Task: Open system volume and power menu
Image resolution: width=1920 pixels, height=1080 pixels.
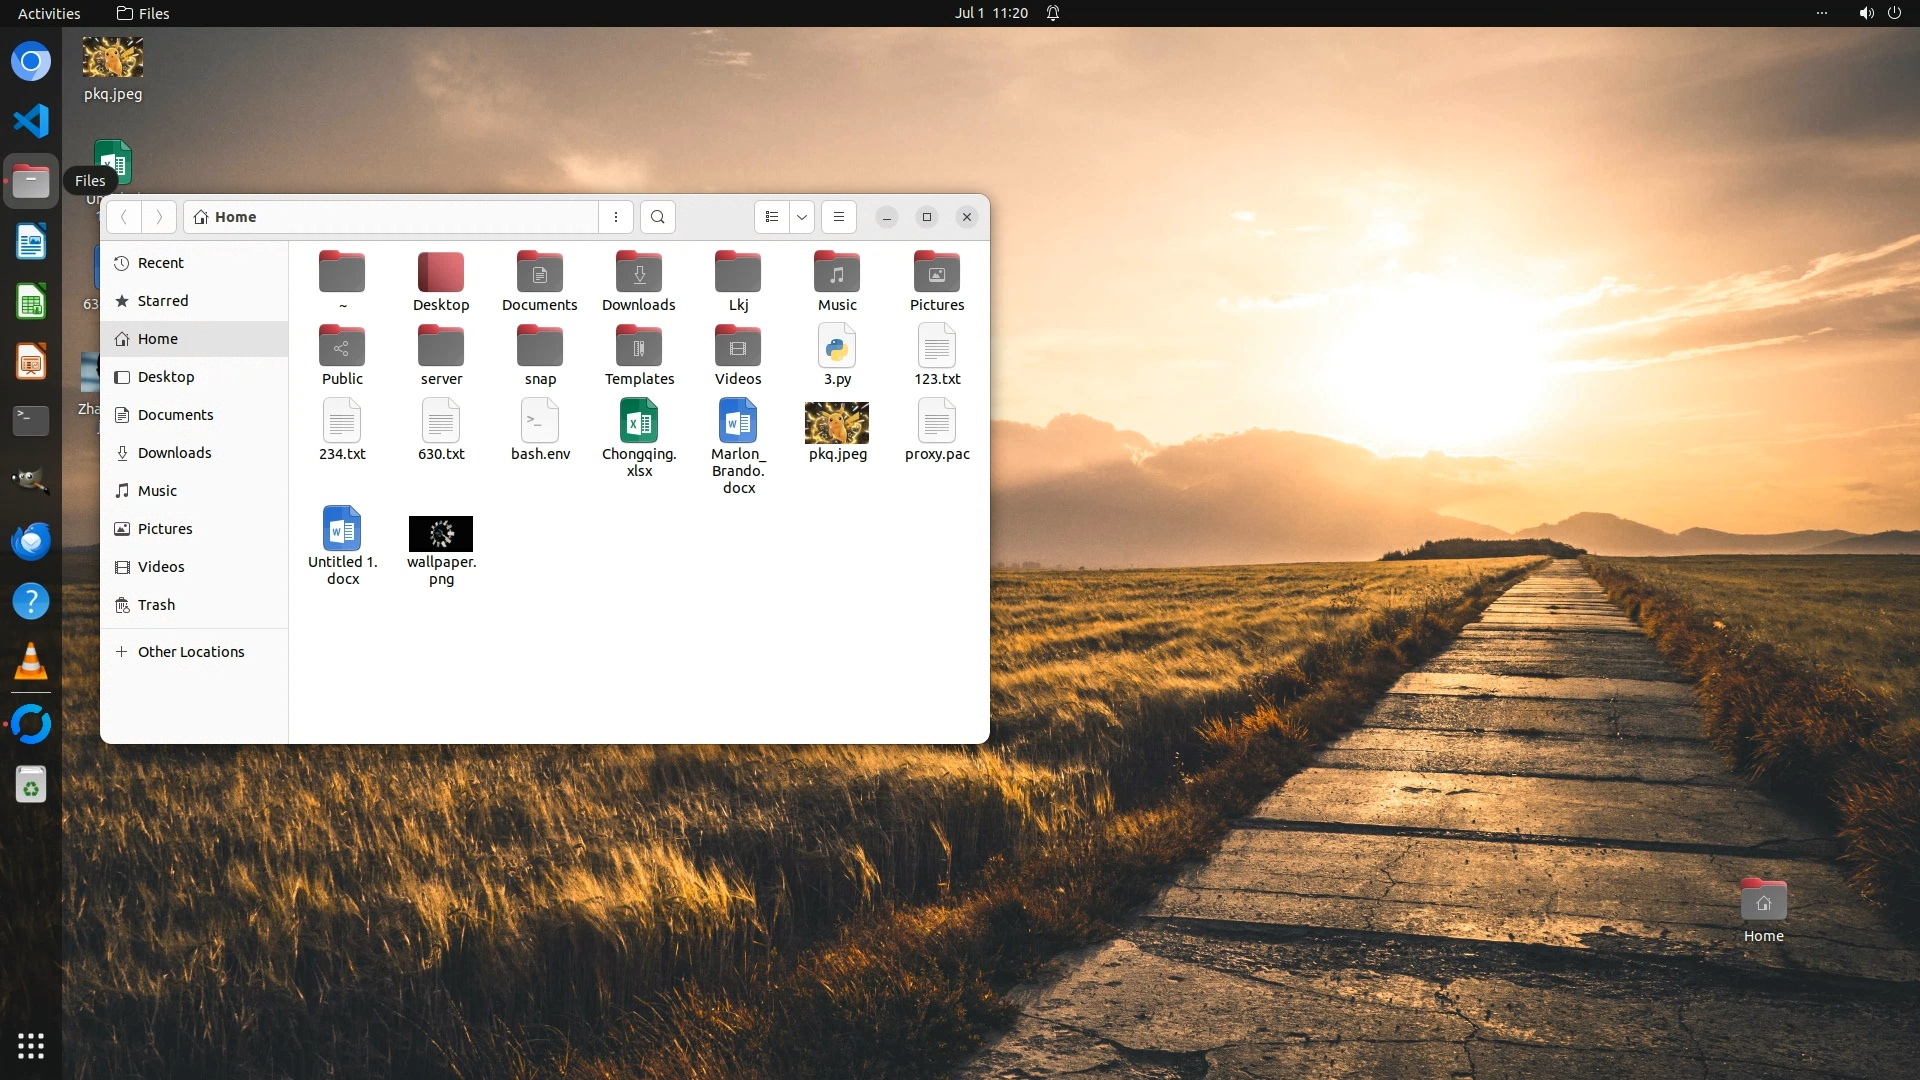Action: click(1879, 13)
